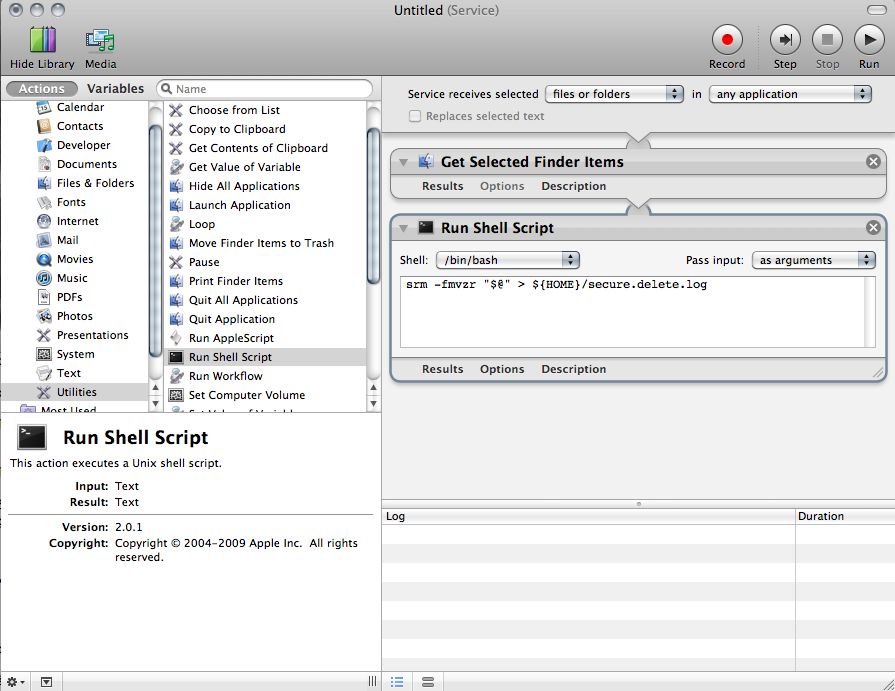Collapse the Run Shell Script action
This screenshot has height=691, width=895.
404,228
